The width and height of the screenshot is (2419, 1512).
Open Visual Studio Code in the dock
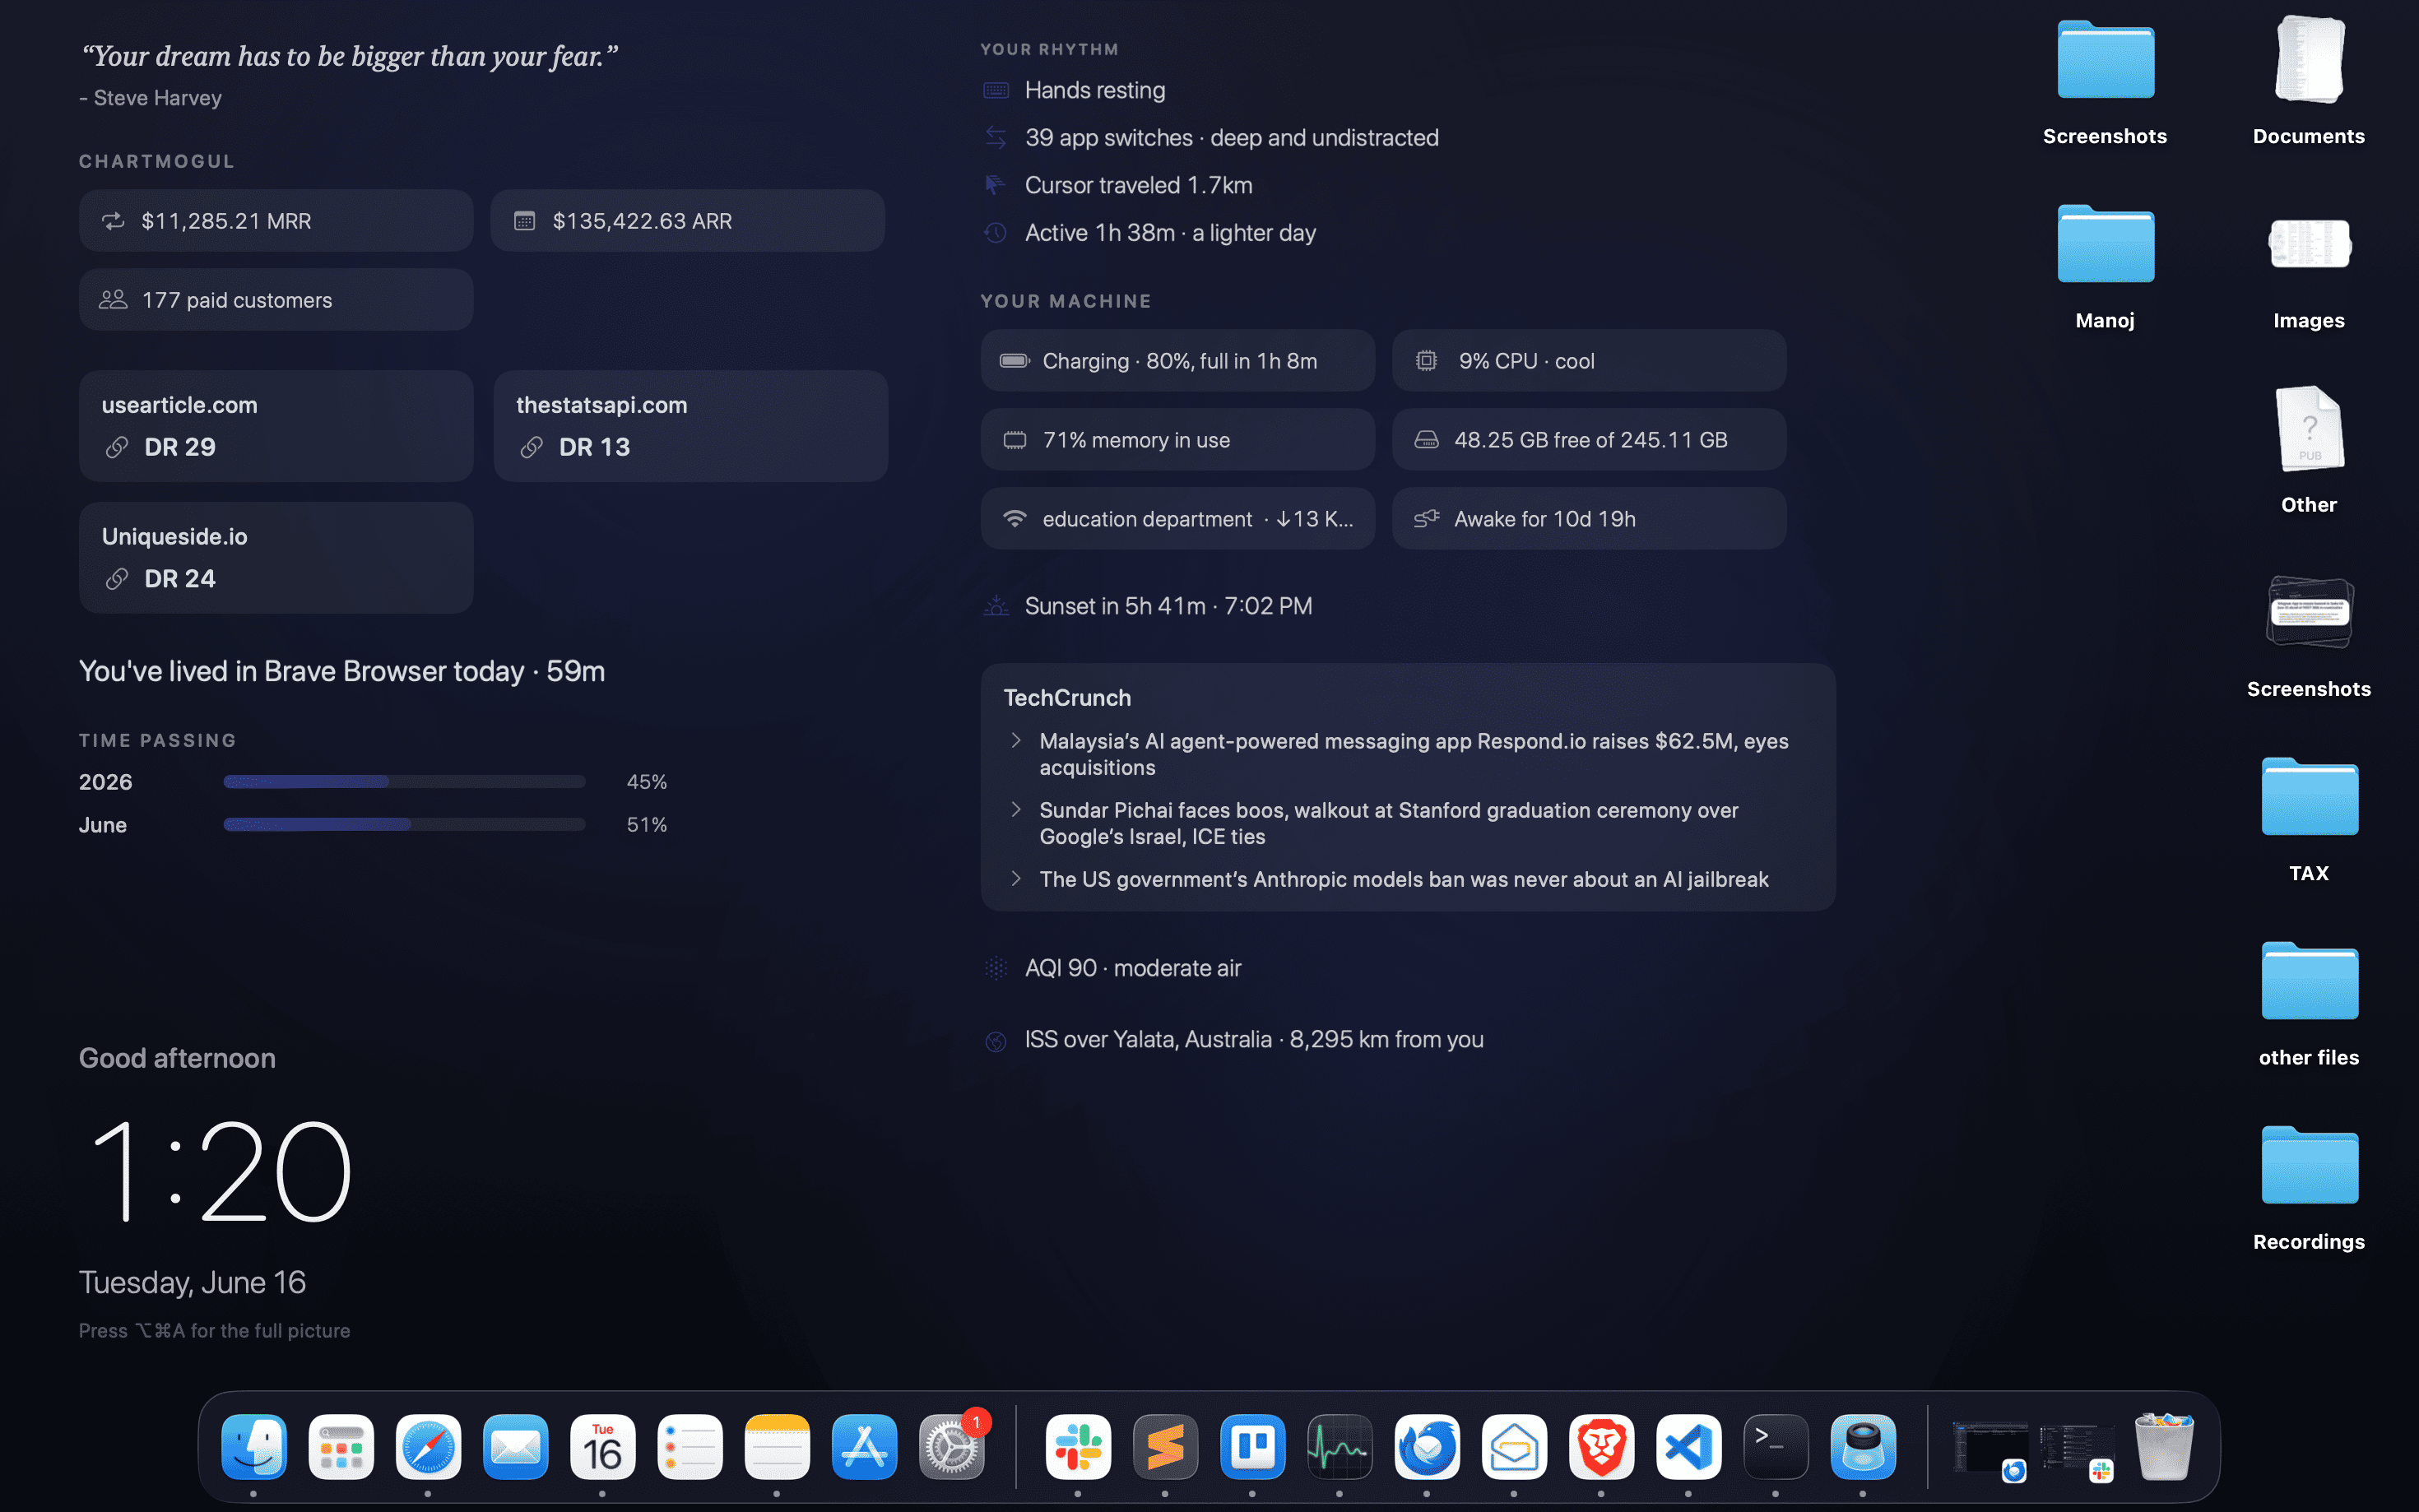click(x=1688, y=1447)
